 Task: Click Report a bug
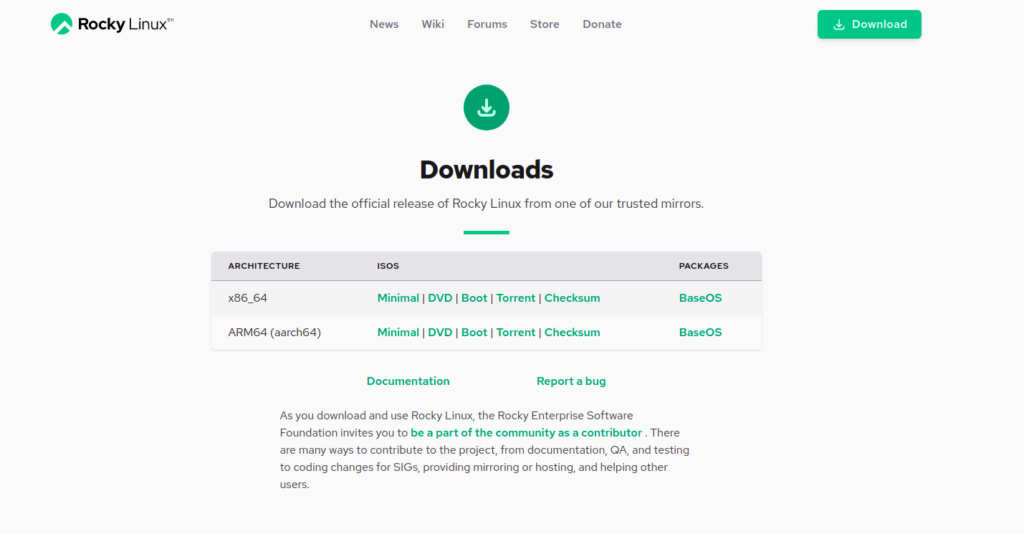click(571, 381)
